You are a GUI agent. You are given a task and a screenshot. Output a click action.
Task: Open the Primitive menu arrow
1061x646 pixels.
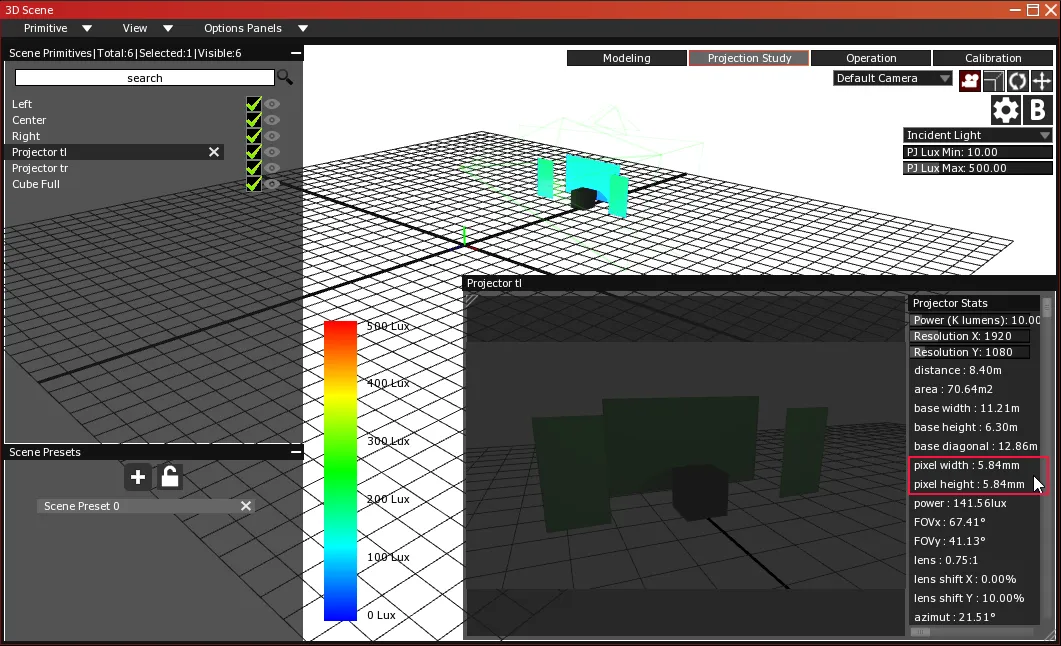click(x=87, y=28)
